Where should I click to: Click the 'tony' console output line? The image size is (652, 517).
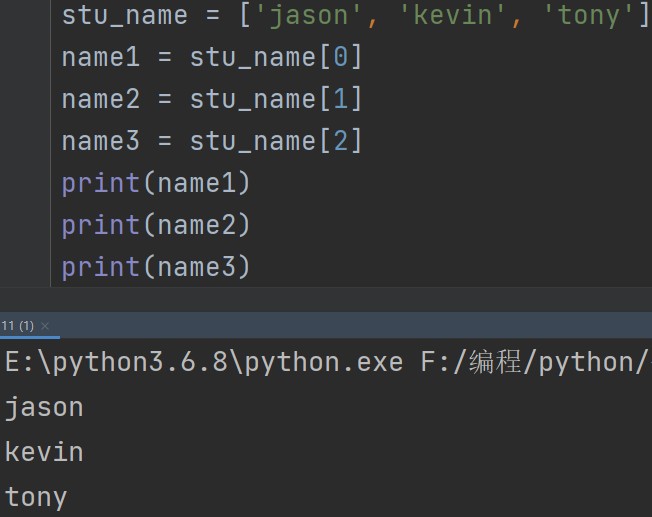36,497
